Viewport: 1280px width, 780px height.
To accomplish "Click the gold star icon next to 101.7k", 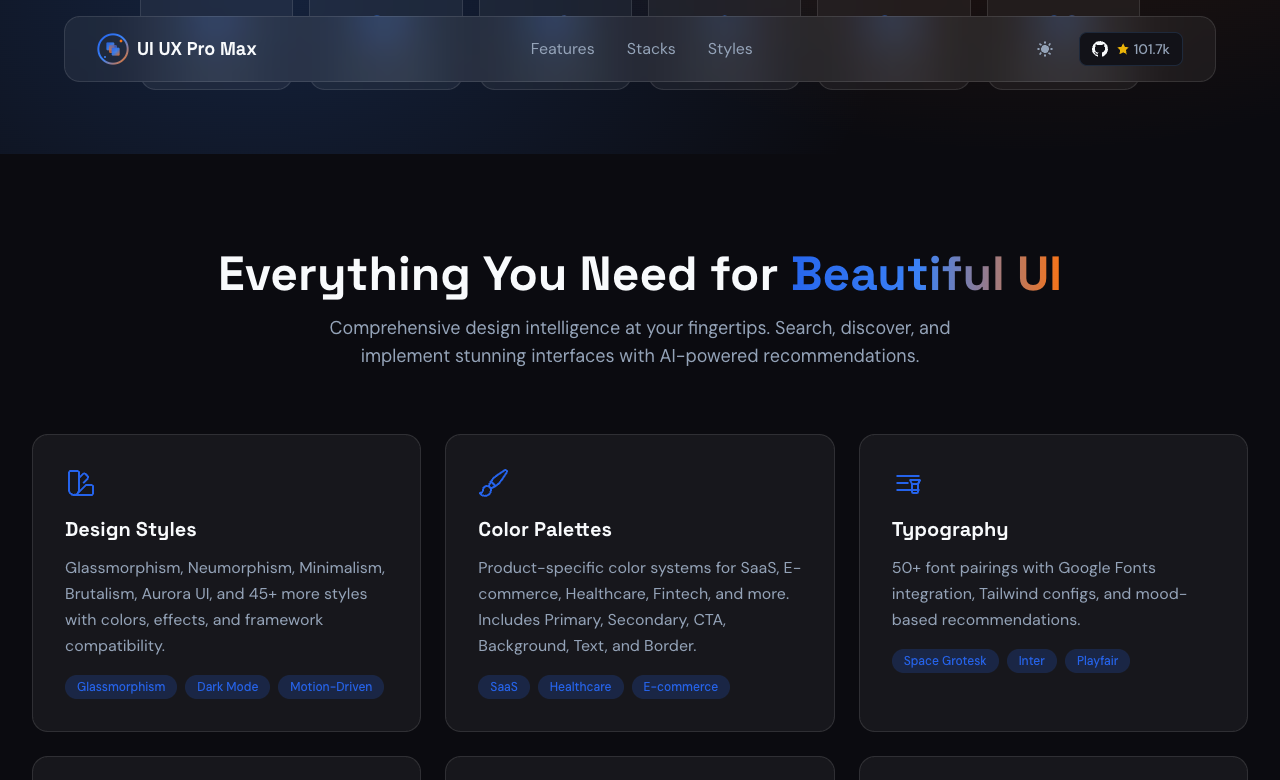I will (x=1123, y=49).
